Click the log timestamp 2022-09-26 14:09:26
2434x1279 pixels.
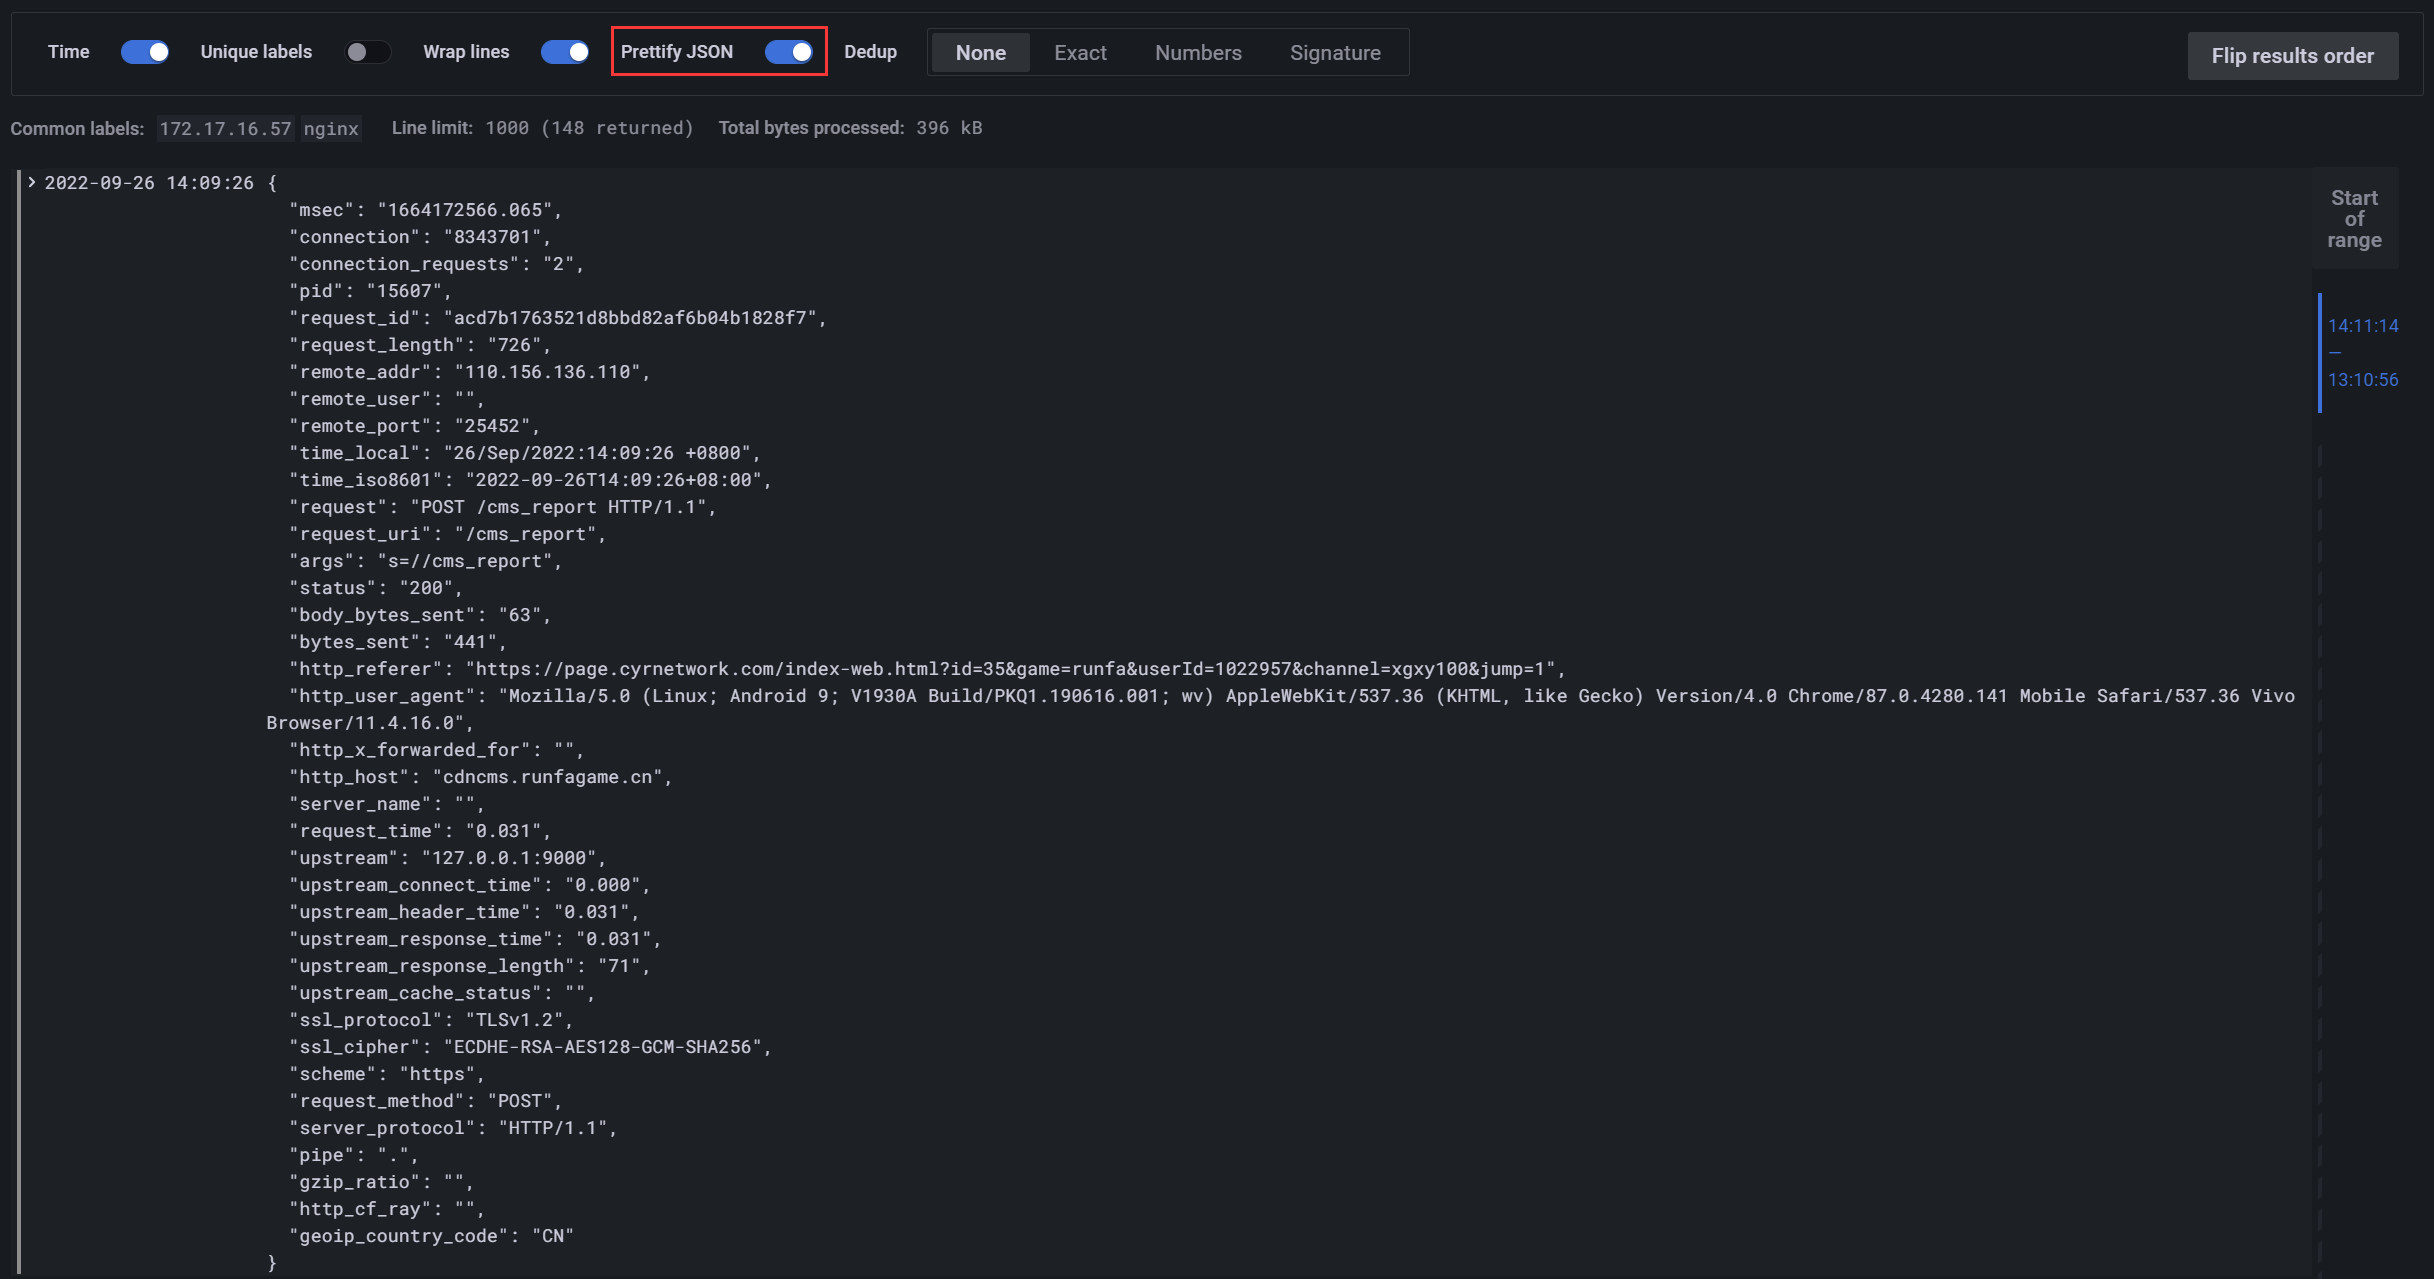coord(149,182)
